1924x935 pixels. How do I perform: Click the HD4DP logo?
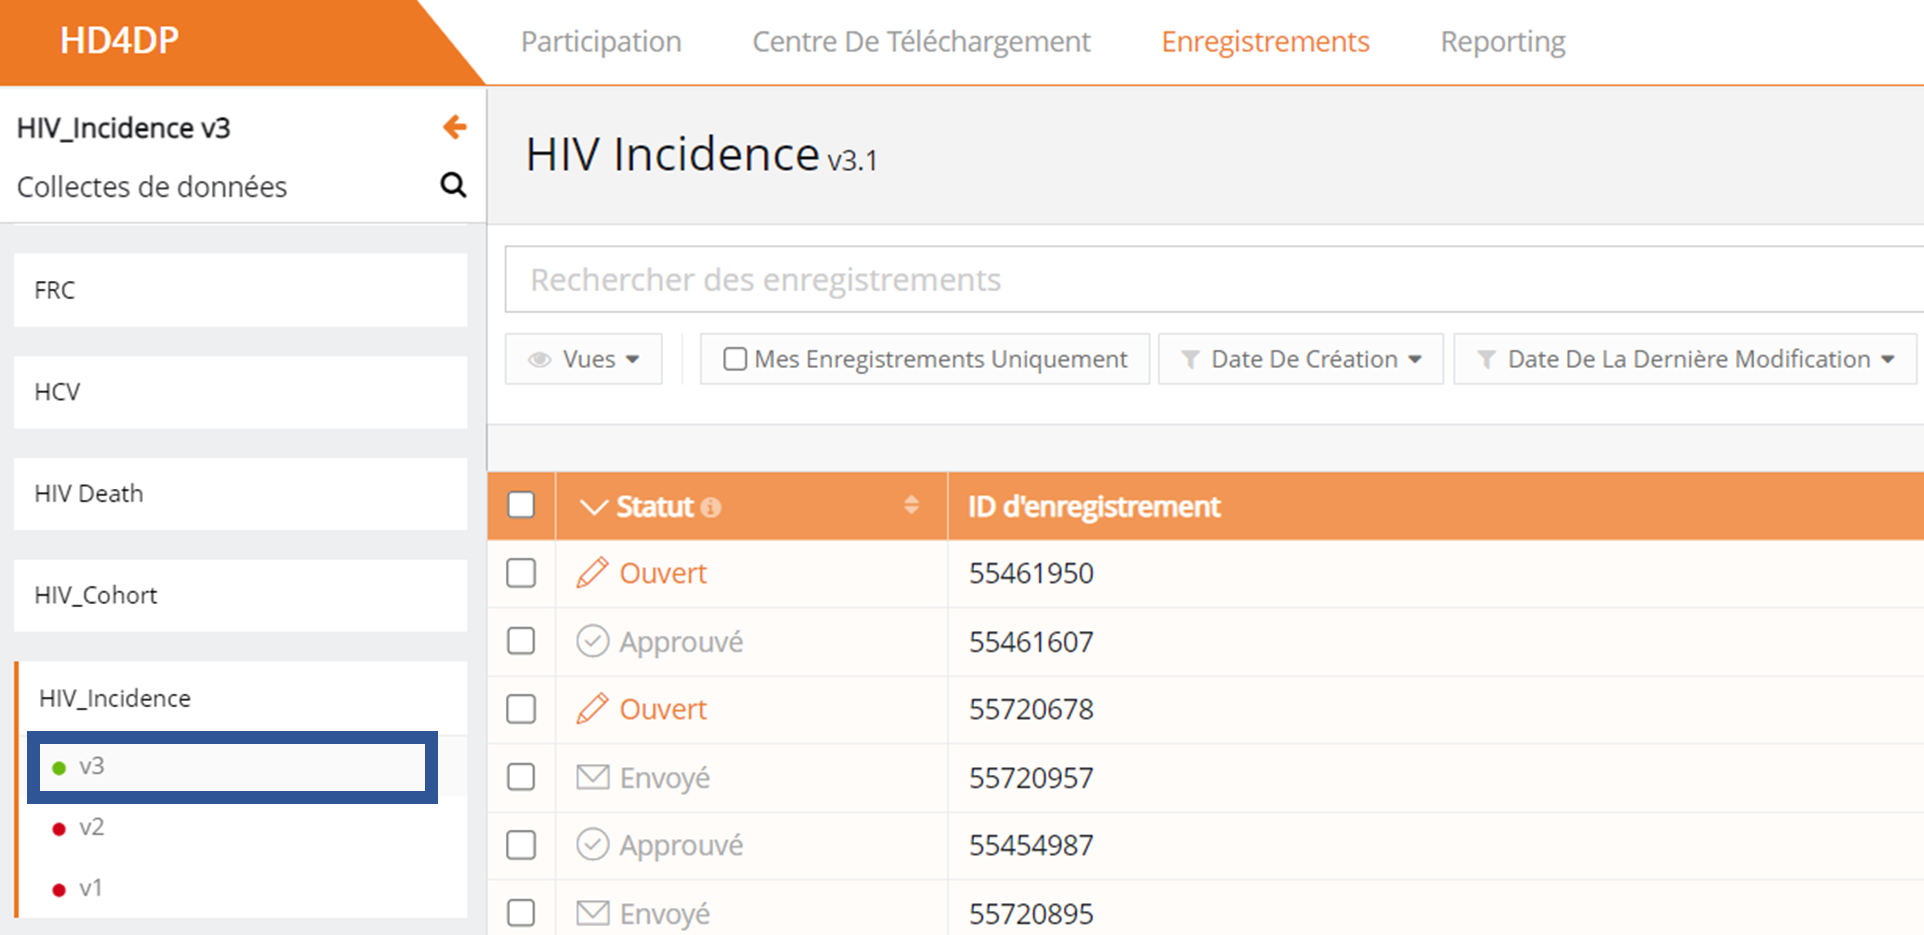(x=119, y=41)
